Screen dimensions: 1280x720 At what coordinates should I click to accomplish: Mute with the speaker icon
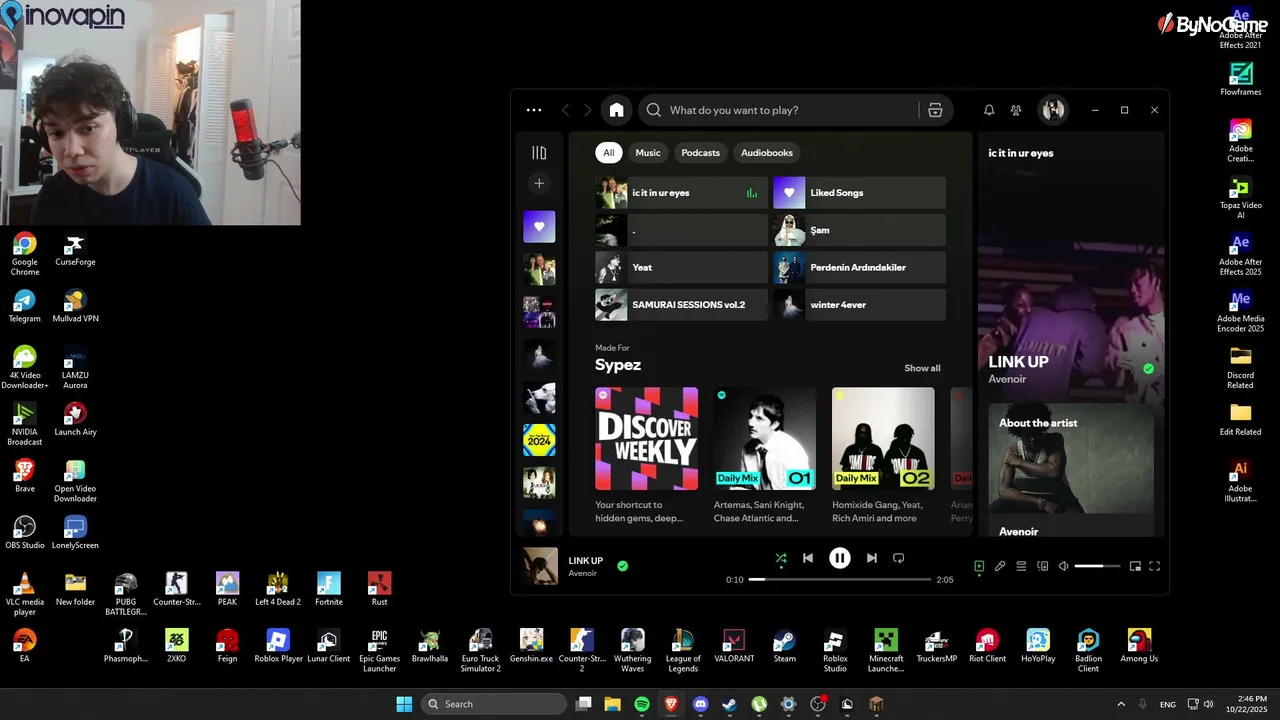(x=1063, y=566)
